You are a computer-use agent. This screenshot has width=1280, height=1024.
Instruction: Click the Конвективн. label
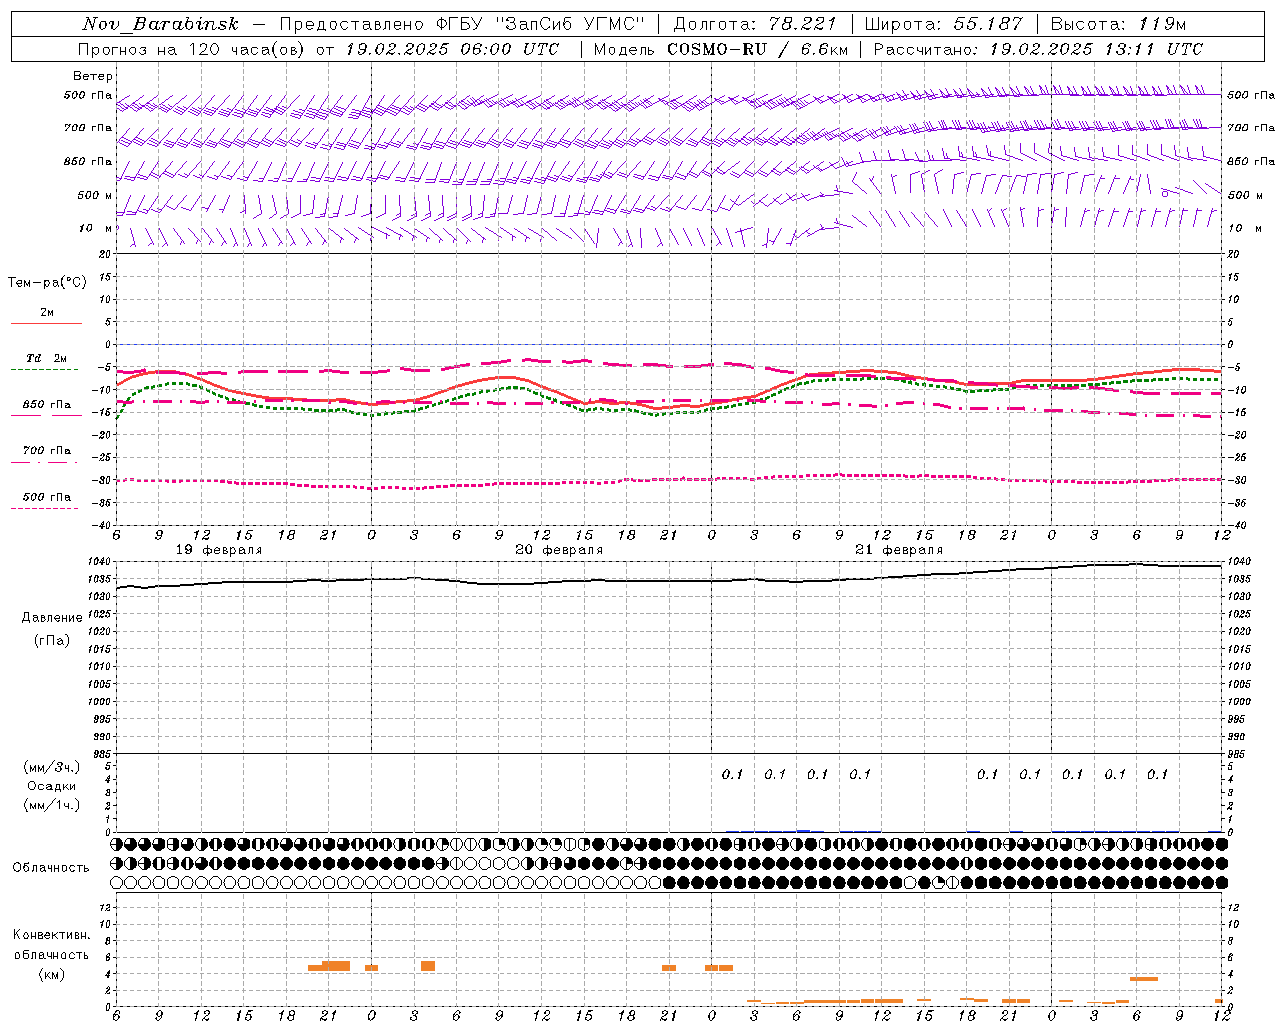pos(51,935)
